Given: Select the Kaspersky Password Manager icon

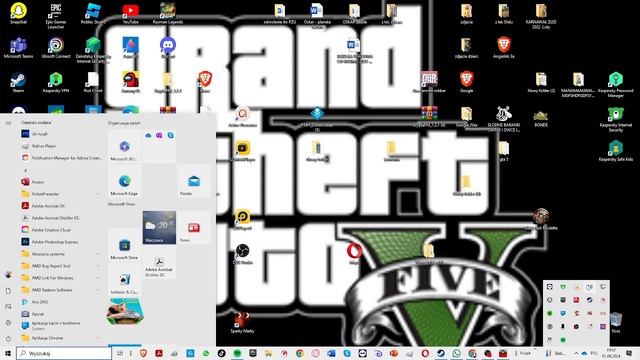Looking at the screenshot, I should click(616, 84).
